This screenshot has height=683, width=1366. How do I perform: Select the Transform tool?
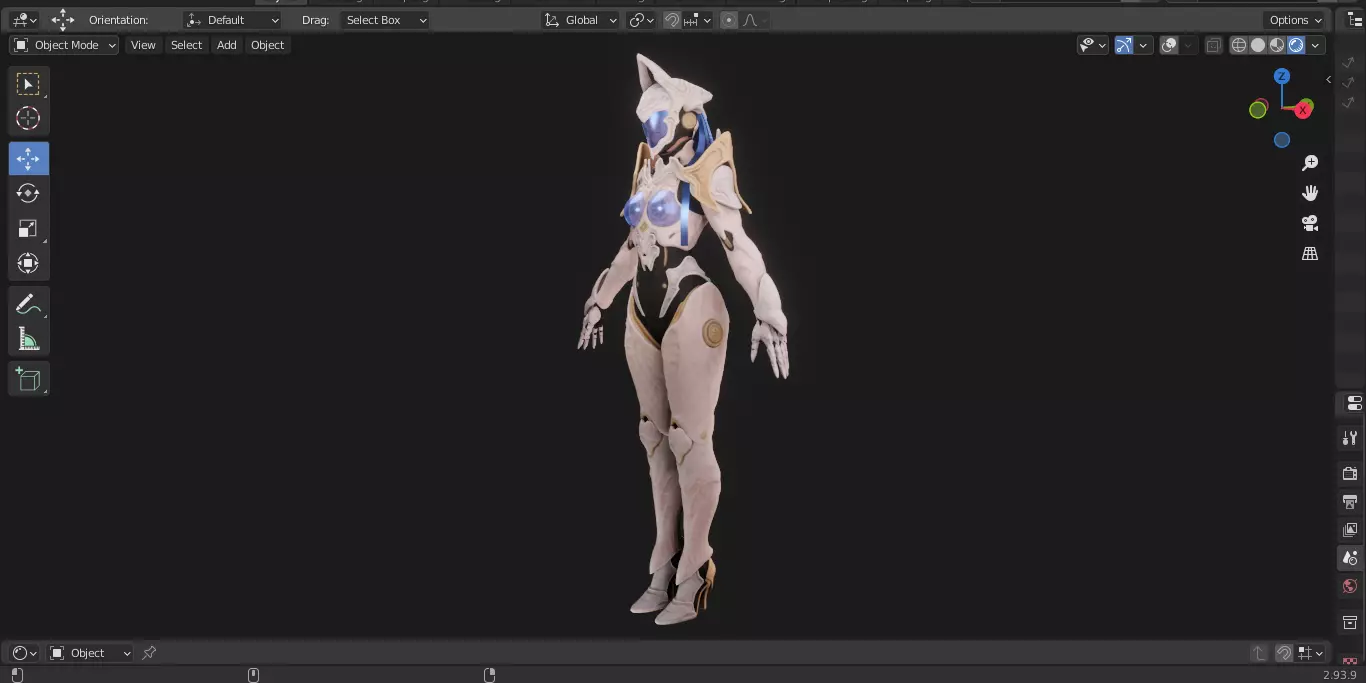pos(28,264)
